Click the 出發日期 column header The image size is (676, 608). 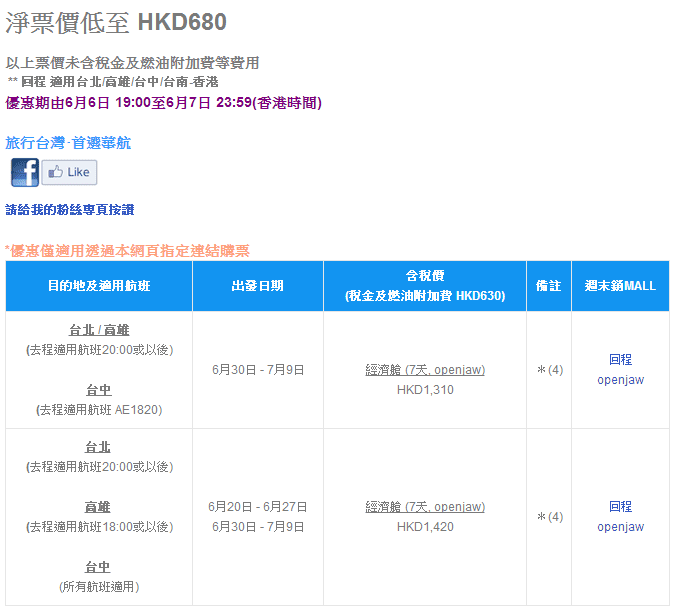(257, 286)
